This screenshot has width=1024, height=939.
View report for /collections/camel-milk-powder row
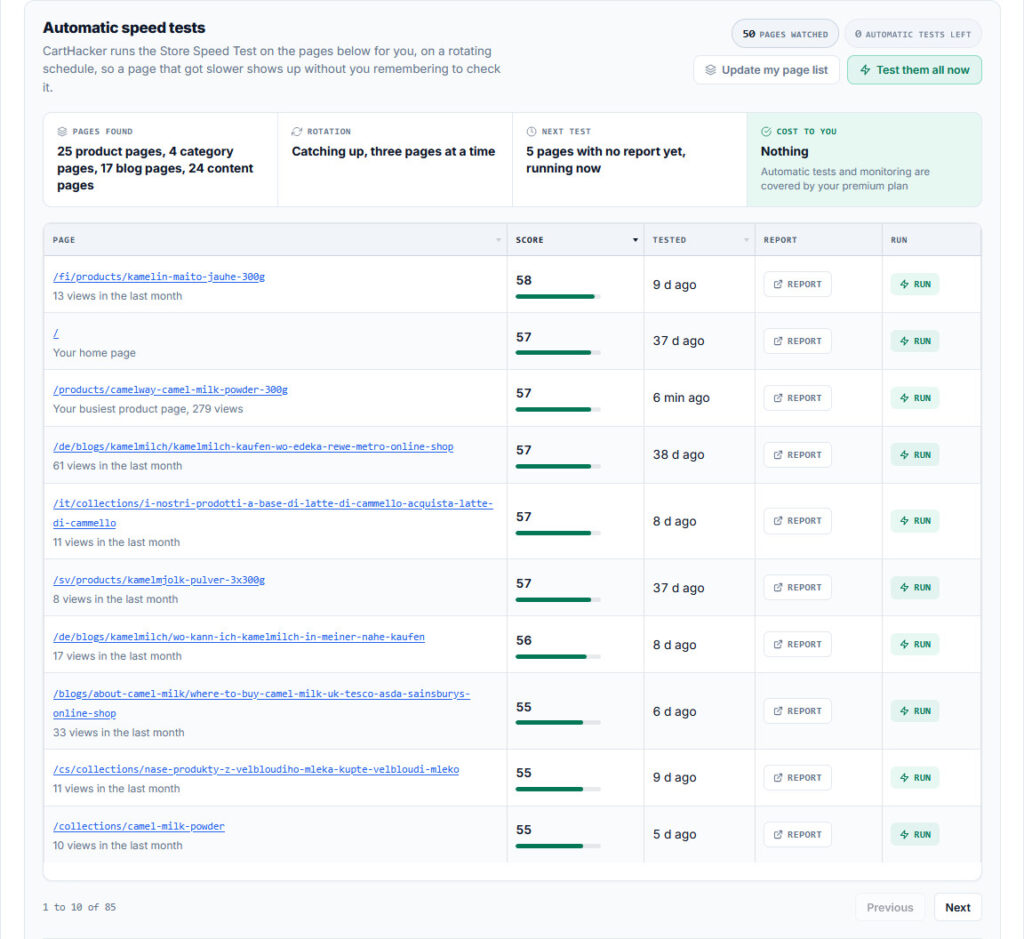pyautogui.click(x=797, y=834)
